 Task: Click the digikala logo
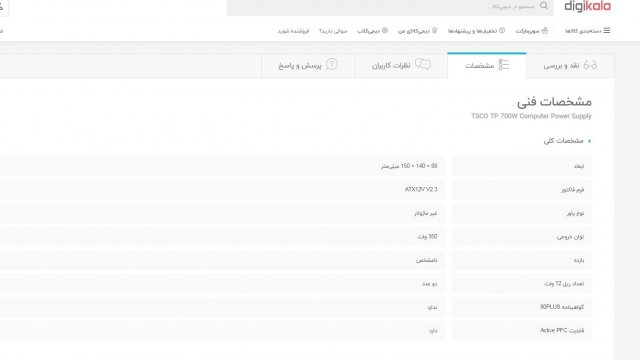pos(587,6)
